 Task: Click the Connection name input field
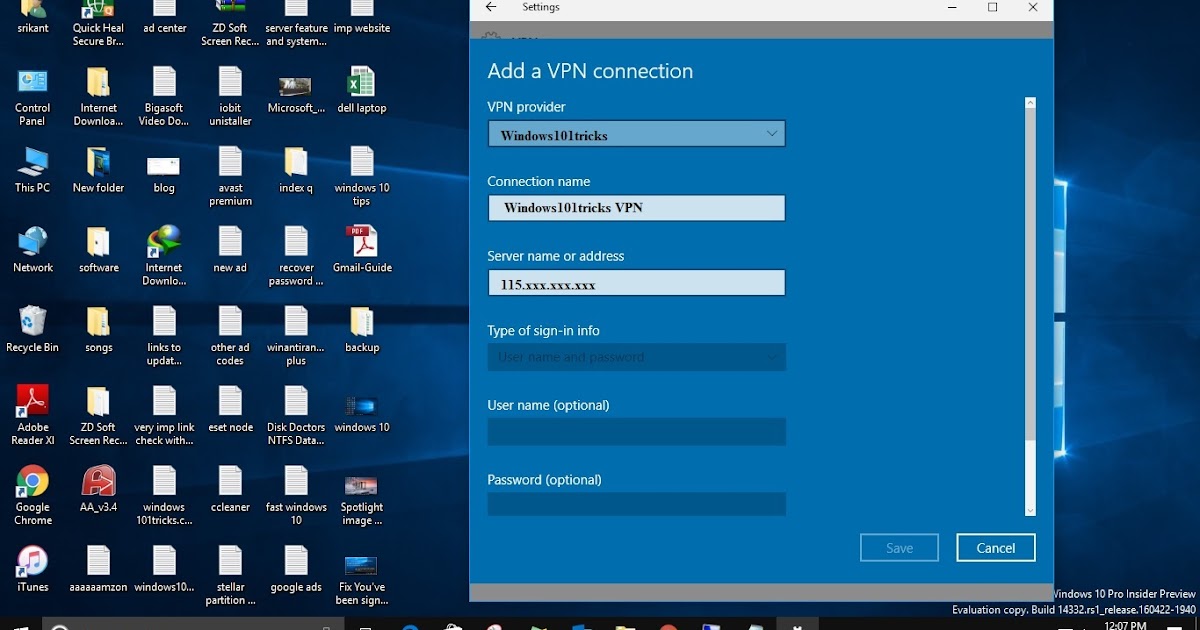click(x=636, y=208)
